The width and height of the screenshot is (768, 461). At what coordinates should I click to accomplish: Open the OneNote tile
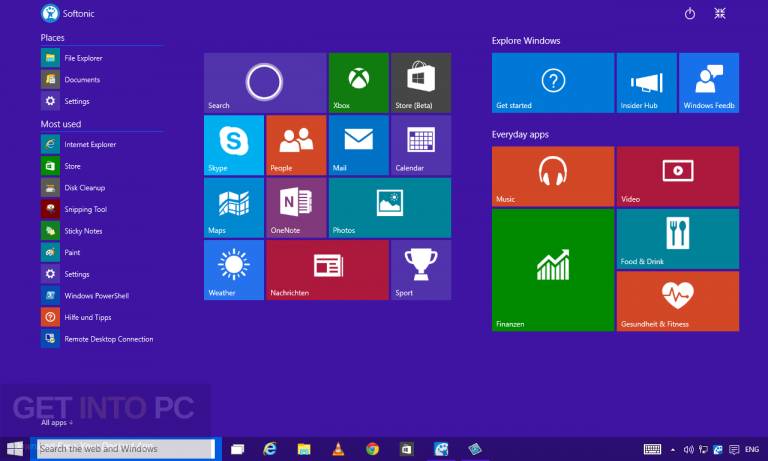coord(296,208)
